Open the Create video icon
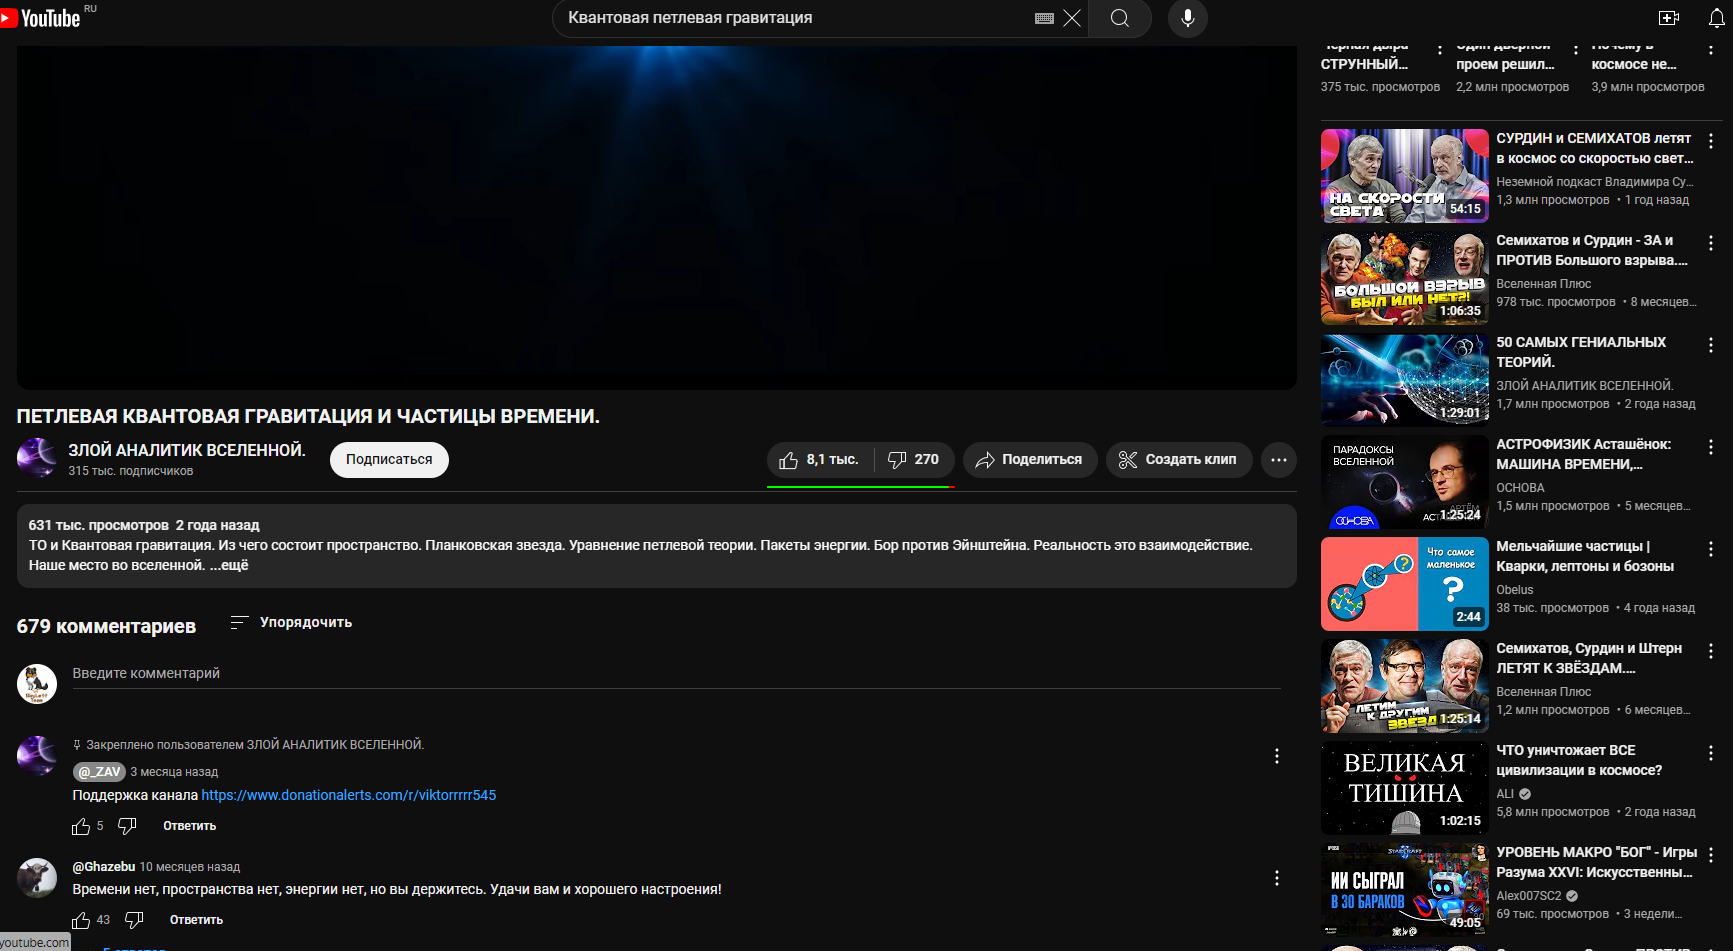Screen dimensions: 1733x951 (x=1668, y=18)
